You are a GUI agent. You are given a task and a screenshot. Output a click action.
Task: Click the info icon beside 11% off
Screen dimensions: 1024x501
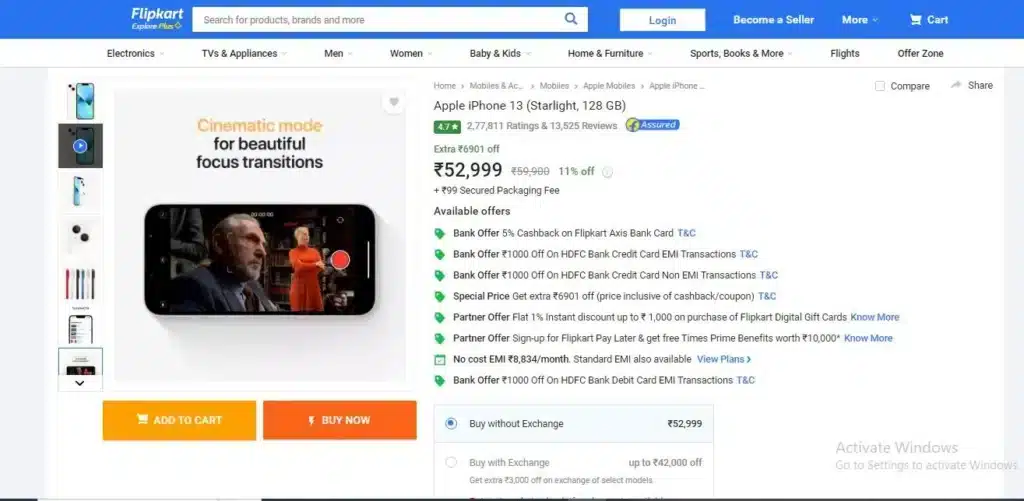pyautogui.click(x=607, y=172)
